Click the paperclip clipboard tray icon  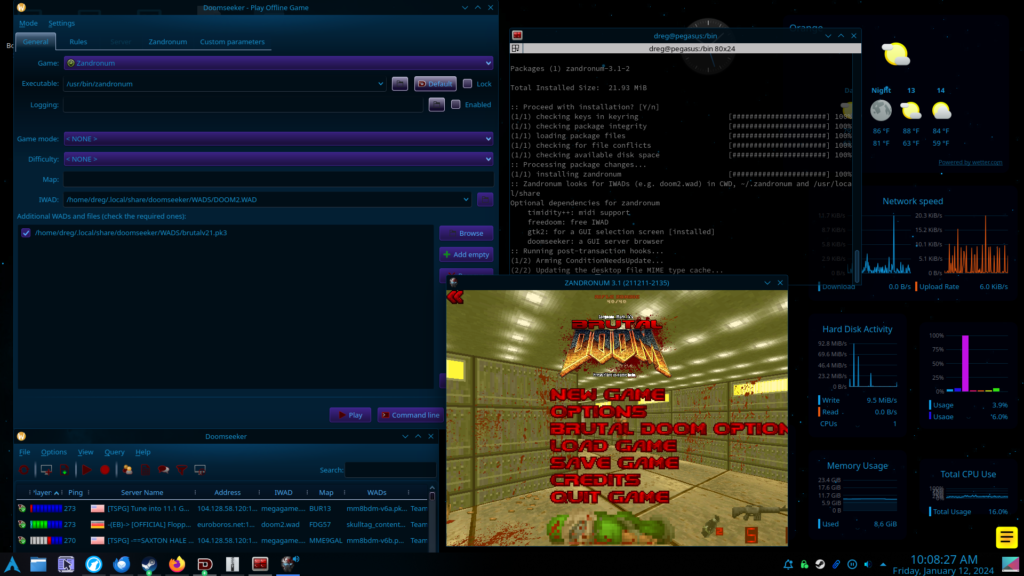coord(836,564)
